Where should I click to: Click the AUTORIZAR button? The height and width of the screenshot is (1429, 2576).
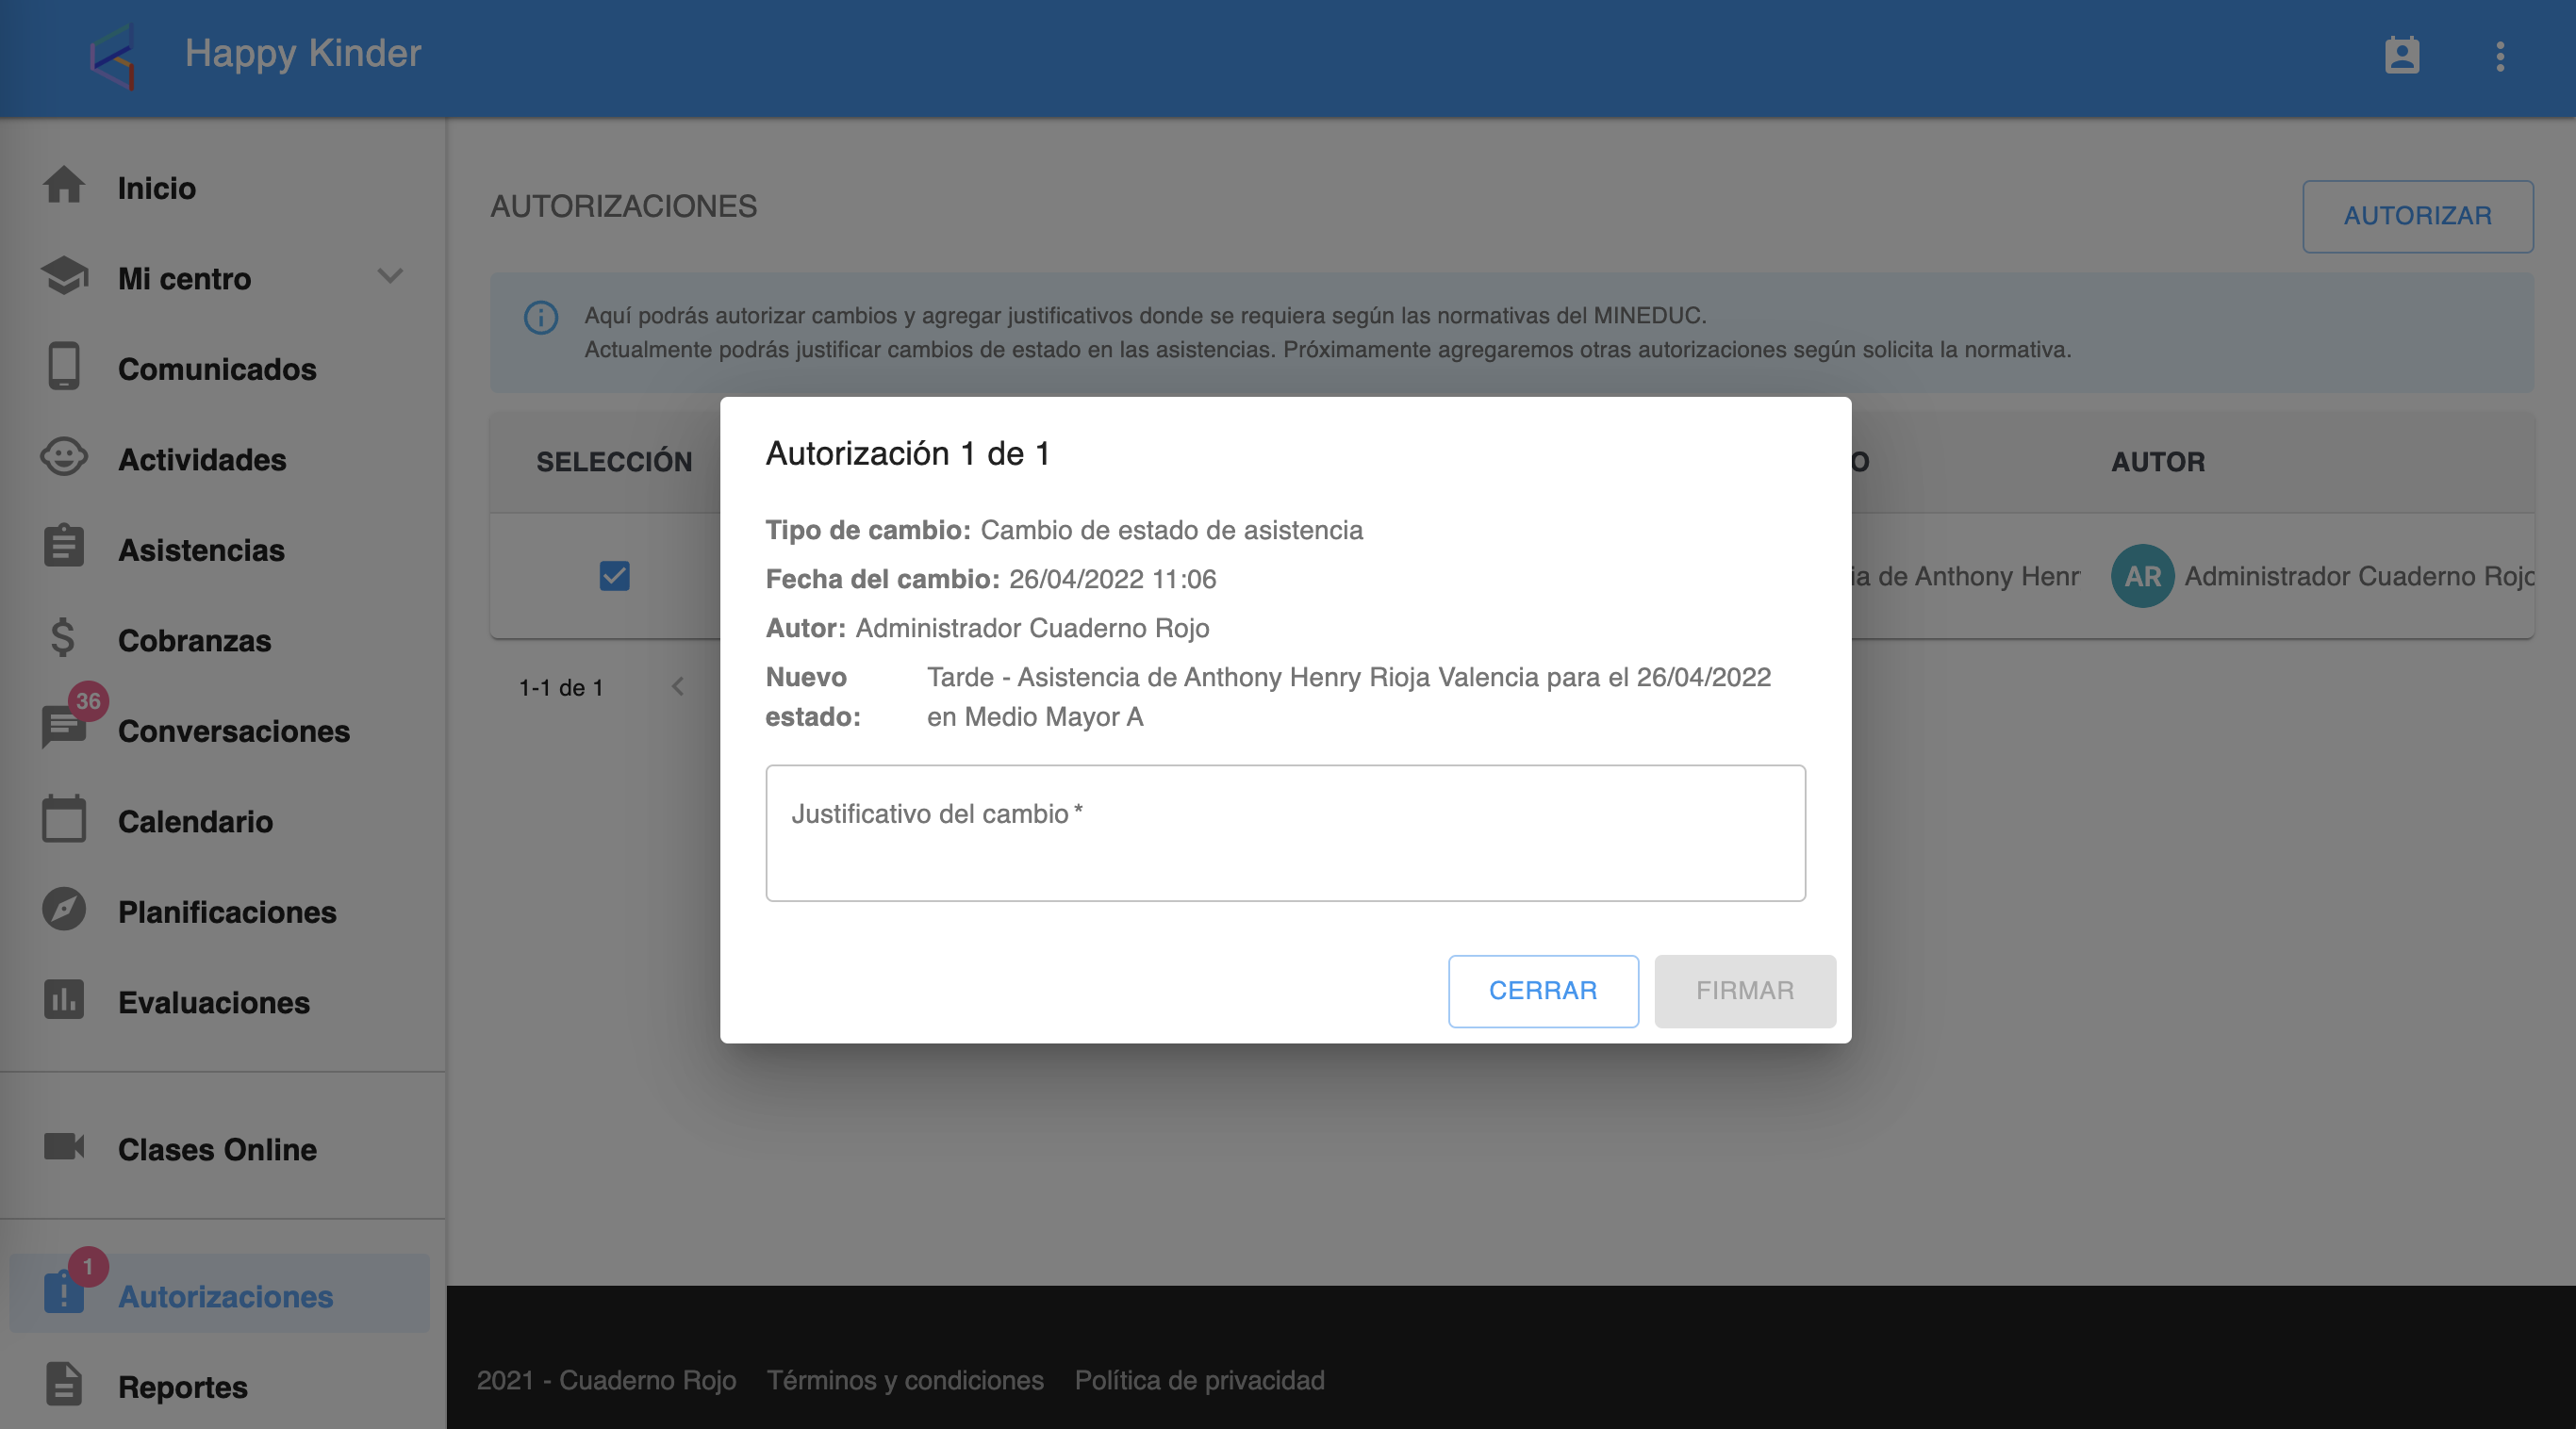[2417, 216]
